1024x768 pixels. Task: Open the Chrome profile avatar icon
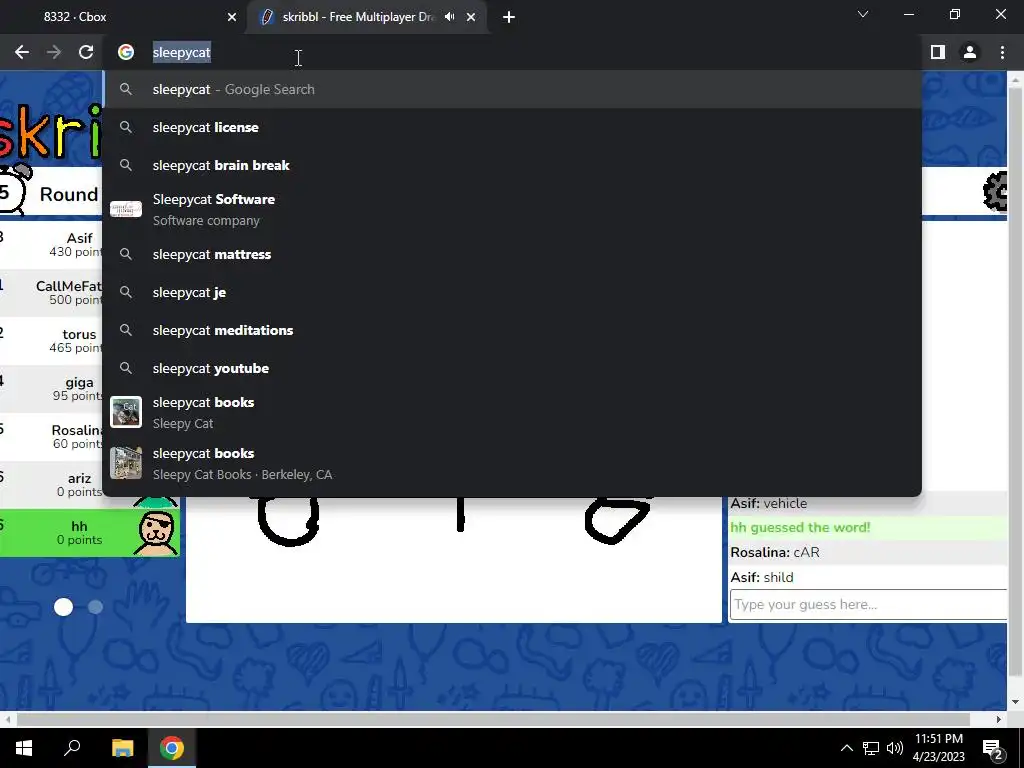click(x=970, y=52)
